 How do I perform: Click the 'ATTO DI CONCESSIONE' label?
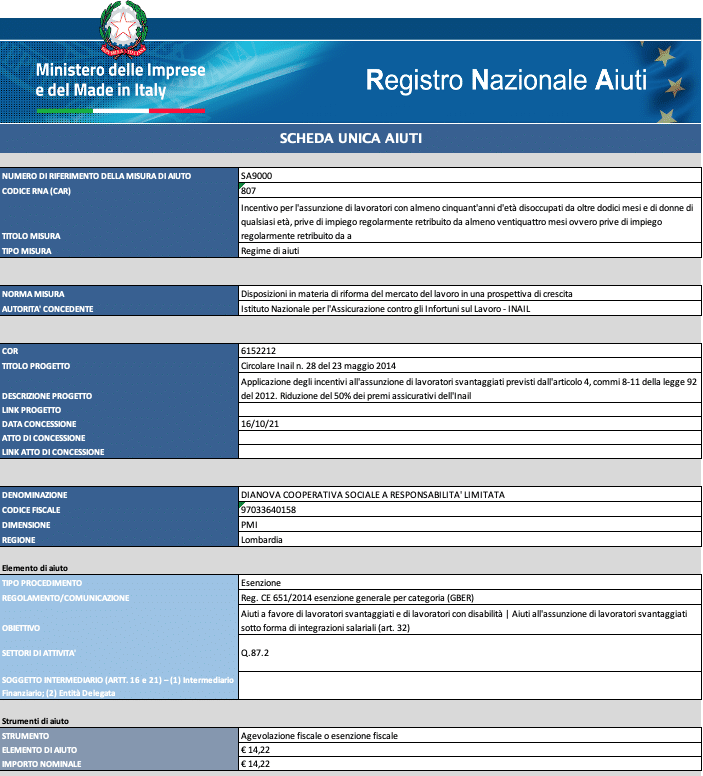44,438
